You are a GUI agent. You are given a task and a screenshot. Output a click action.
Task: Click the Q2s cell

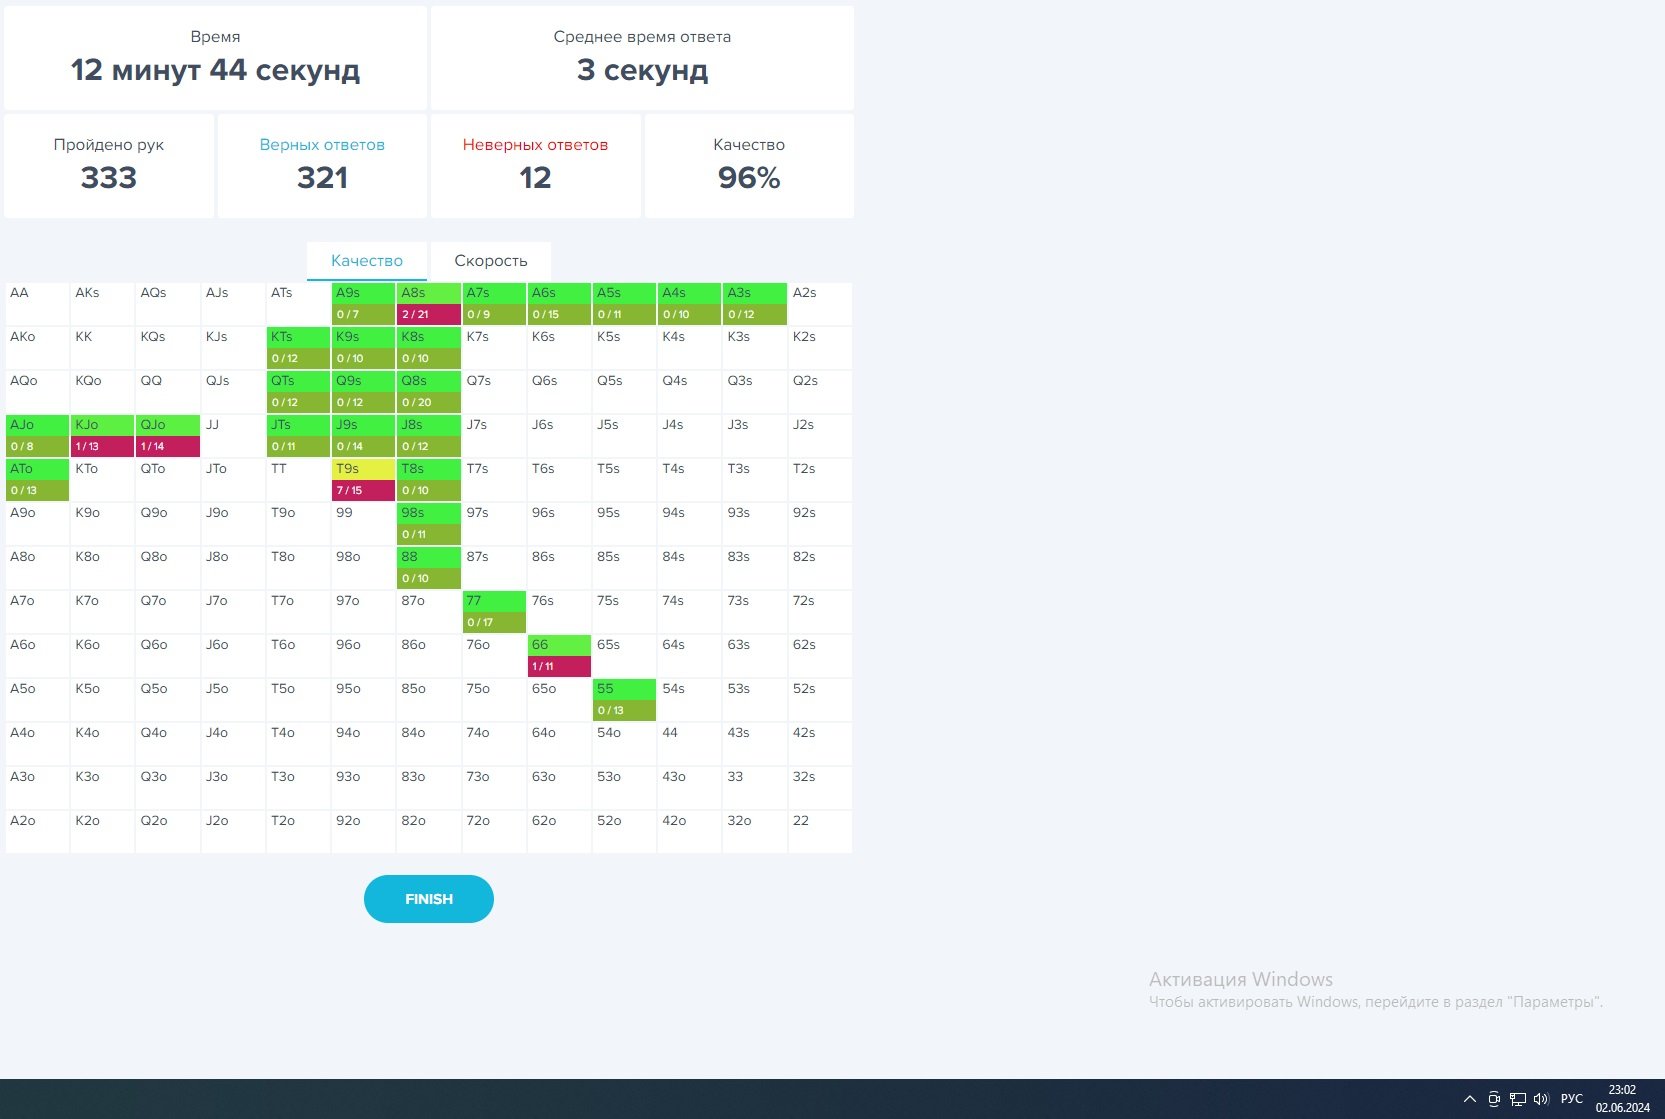coord(820,392)
